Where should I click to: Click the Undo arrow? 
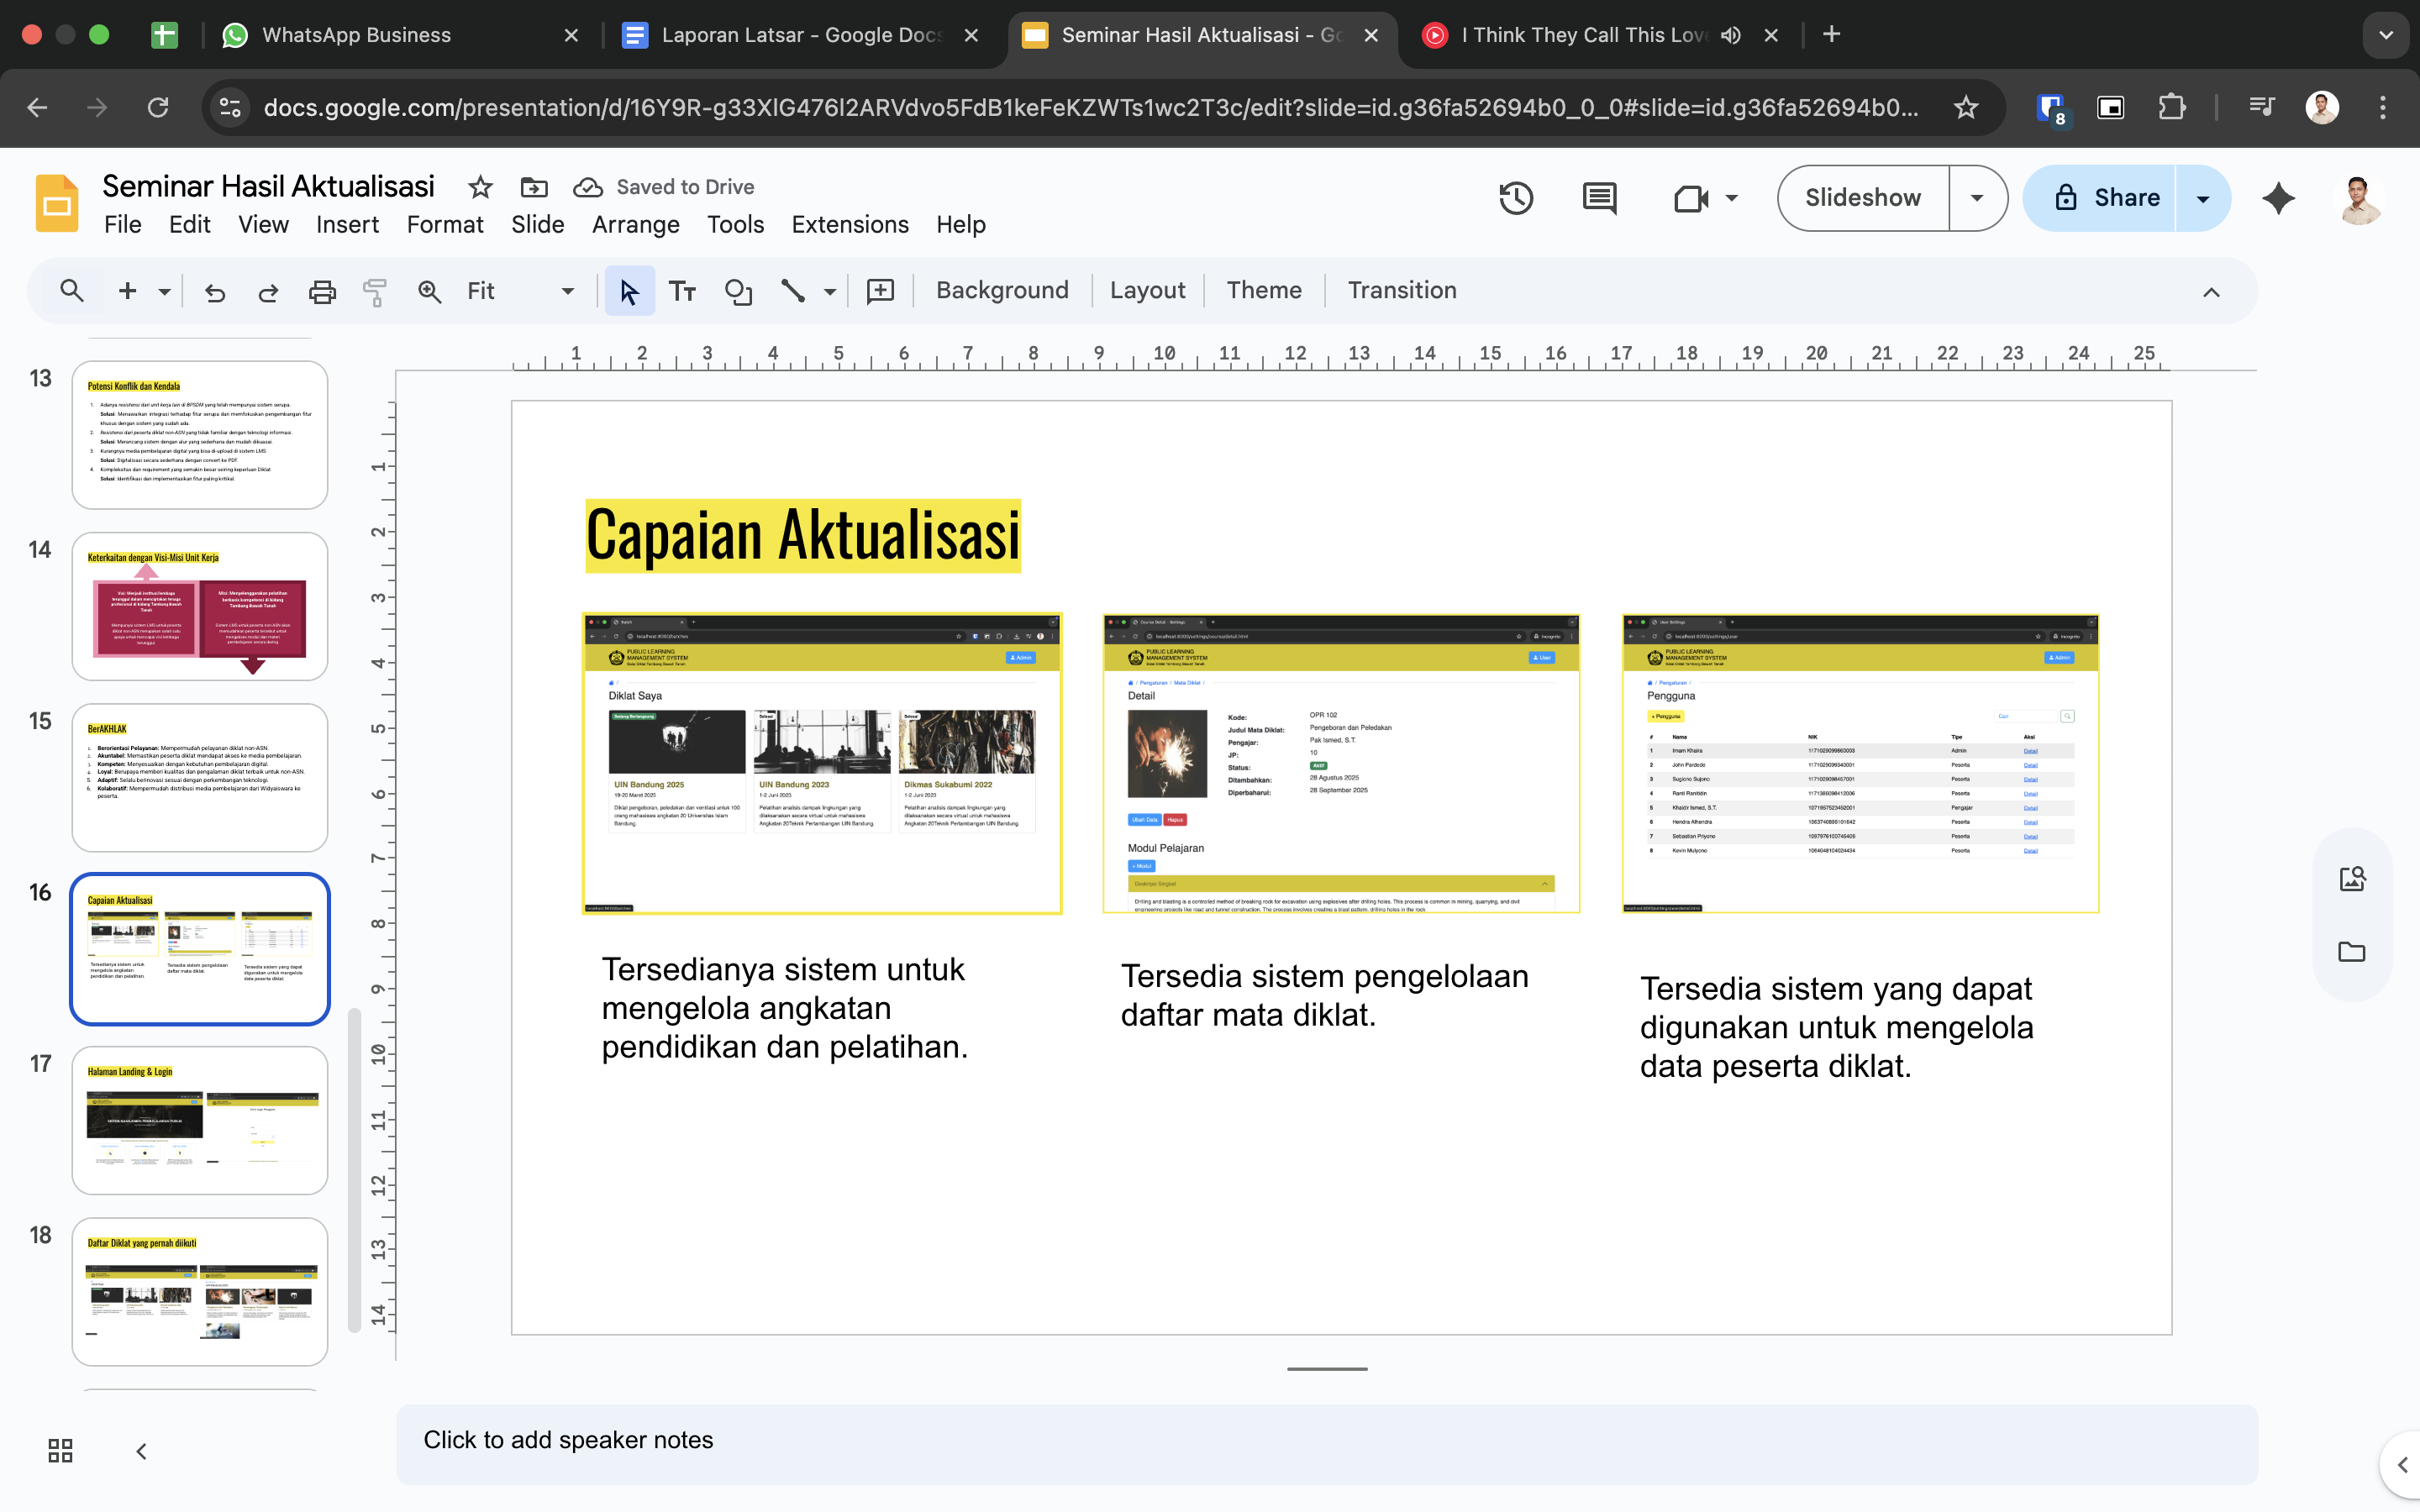click(x=215, y=291)
